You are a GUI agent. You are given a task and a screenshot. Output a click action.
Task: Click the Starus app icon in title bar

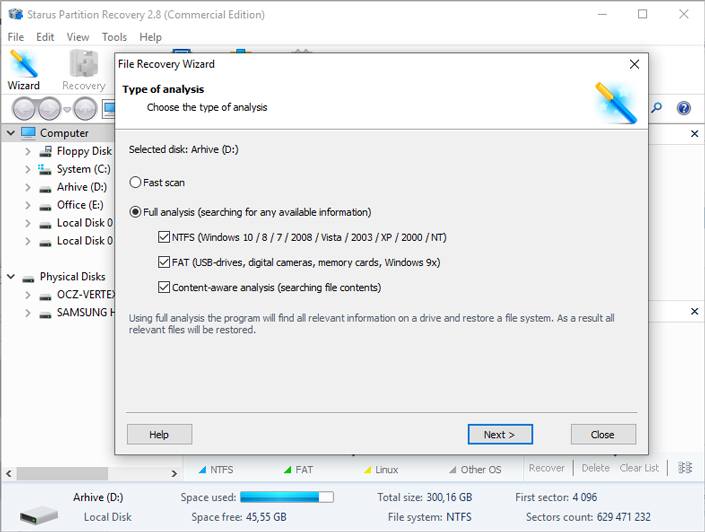tap(15, 14)
